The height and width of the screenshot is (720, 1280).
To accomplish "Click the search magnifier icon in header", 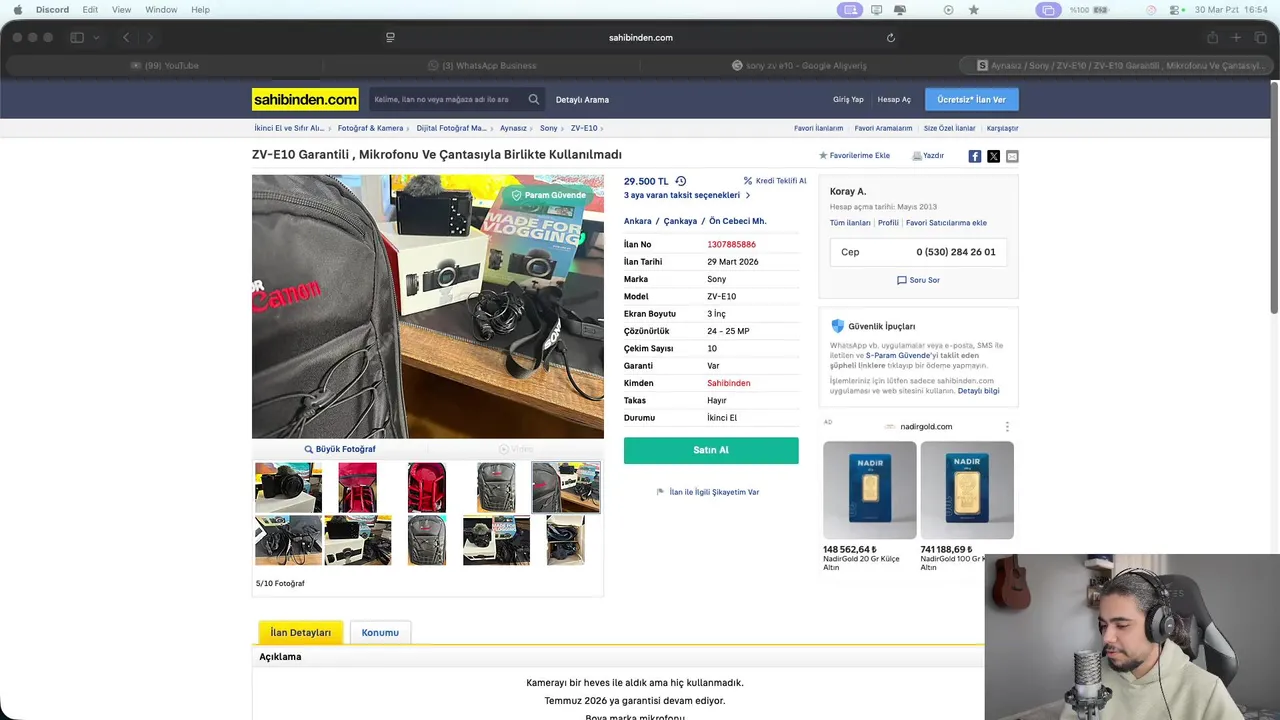I will [x=534, y=99].
